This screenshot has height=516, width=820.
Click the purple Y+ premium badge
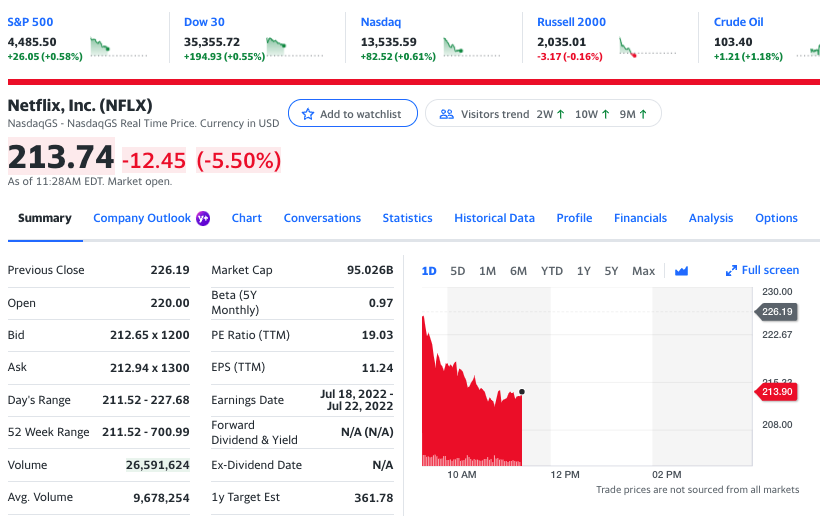click(x=203, y=219)
